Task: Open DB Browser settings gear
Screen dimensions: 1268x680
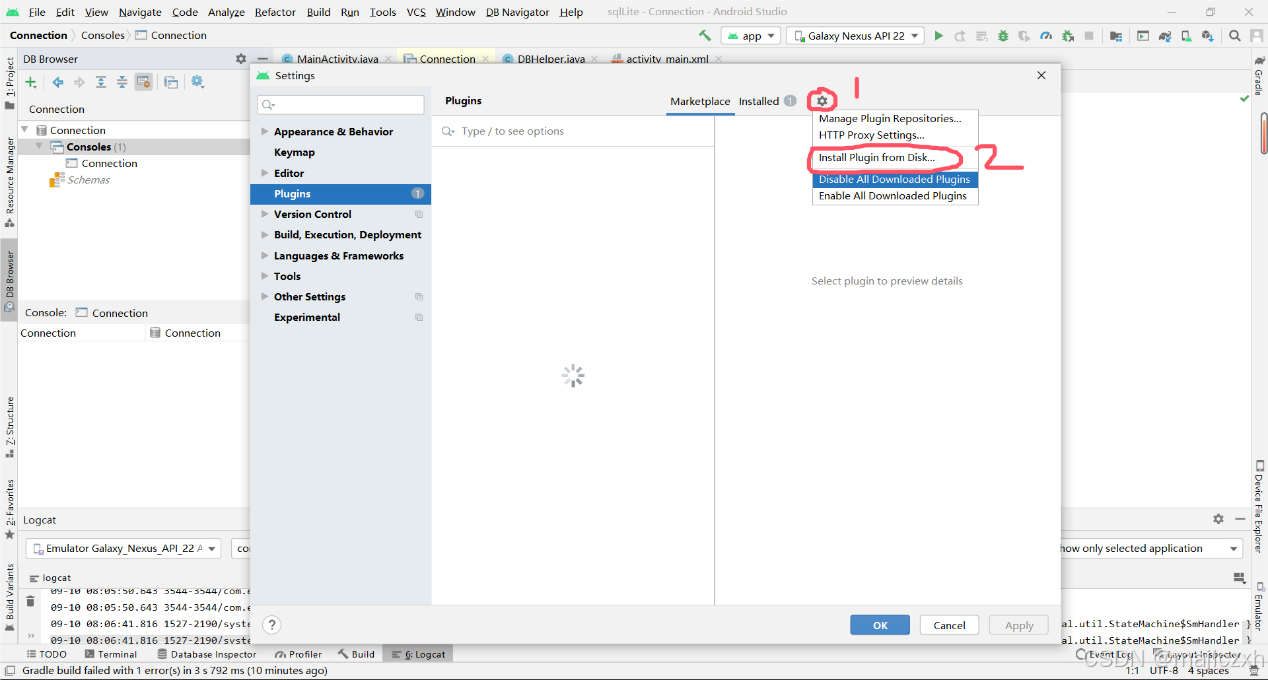Action: pyautogui.click(x=196, y=82)
